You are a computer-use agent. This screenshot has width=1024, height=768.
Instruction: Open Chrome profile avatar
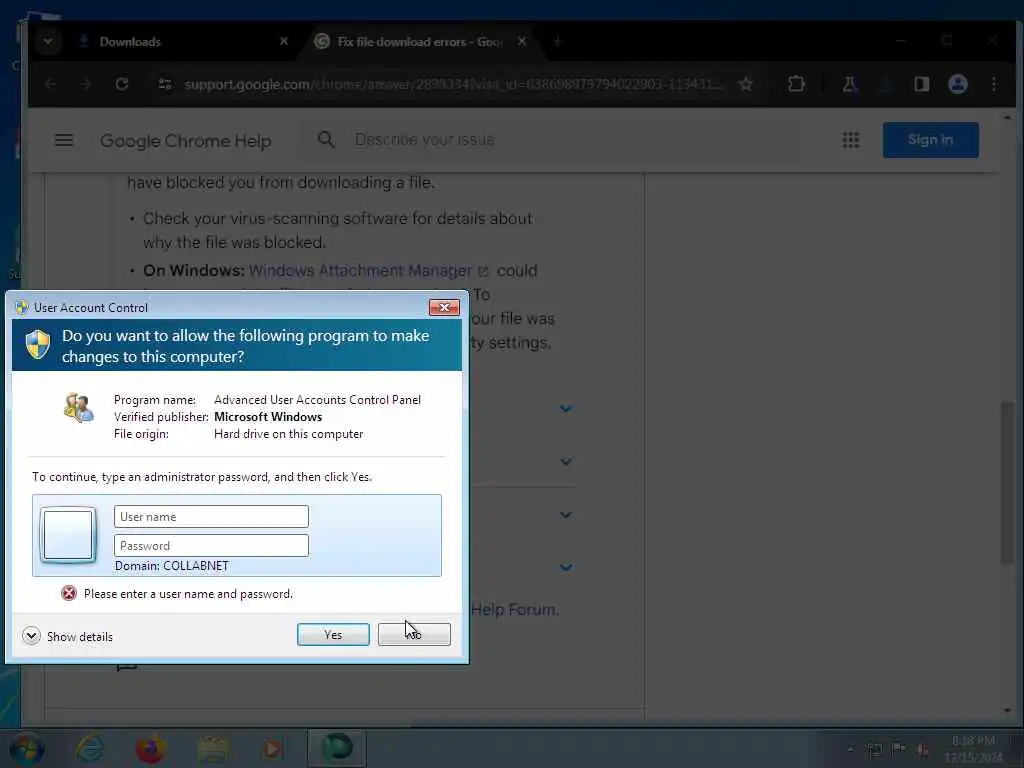point(957,84)
